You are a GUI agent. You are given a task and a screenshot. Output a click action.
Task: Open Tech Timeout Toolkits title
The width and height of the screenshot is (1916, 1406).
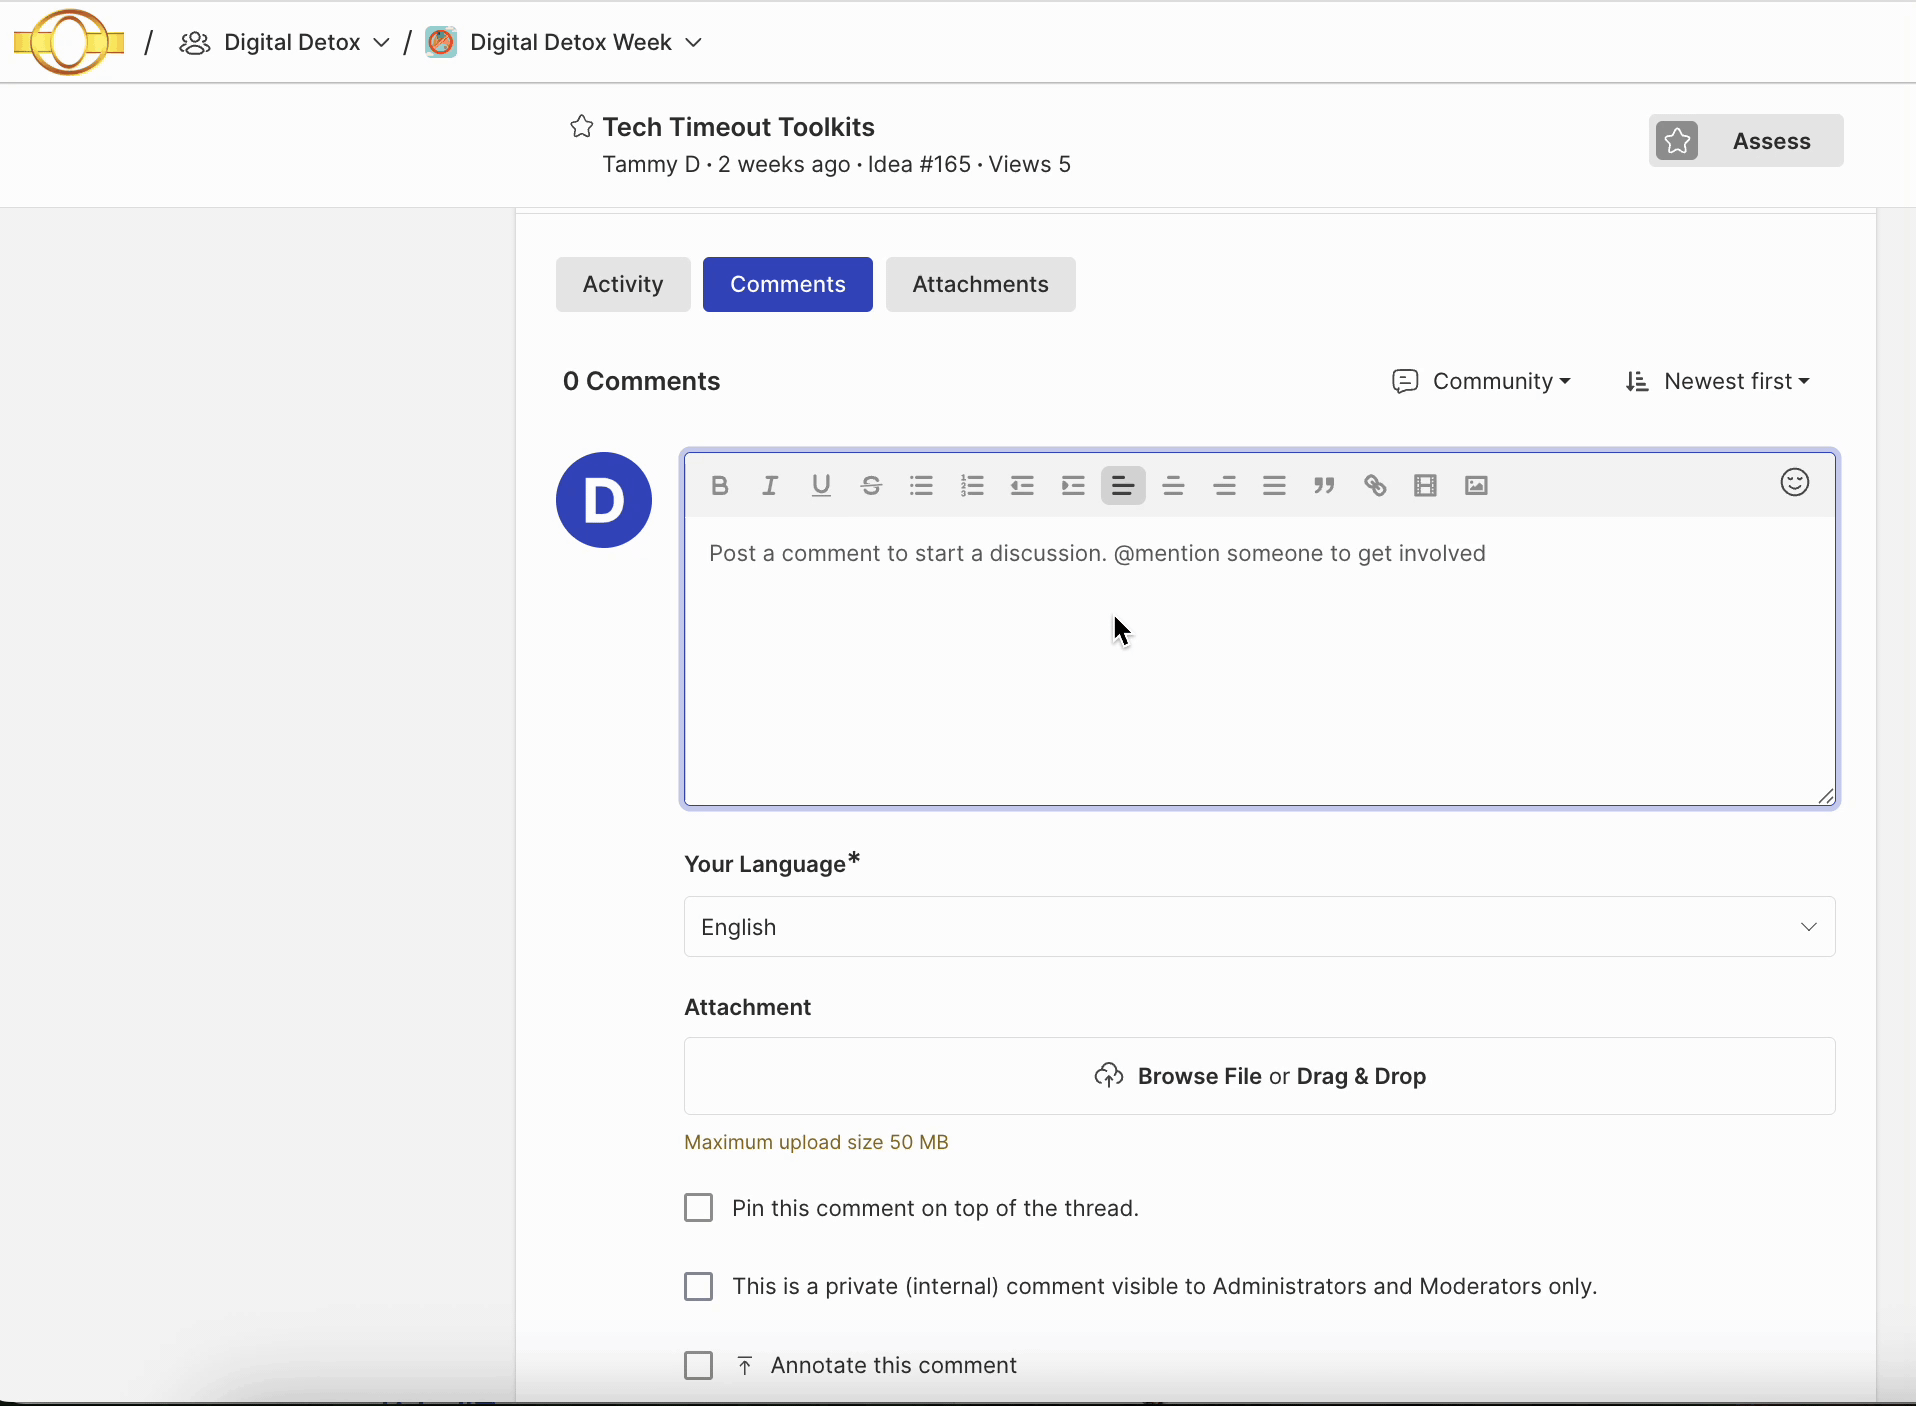click(739, 127)
